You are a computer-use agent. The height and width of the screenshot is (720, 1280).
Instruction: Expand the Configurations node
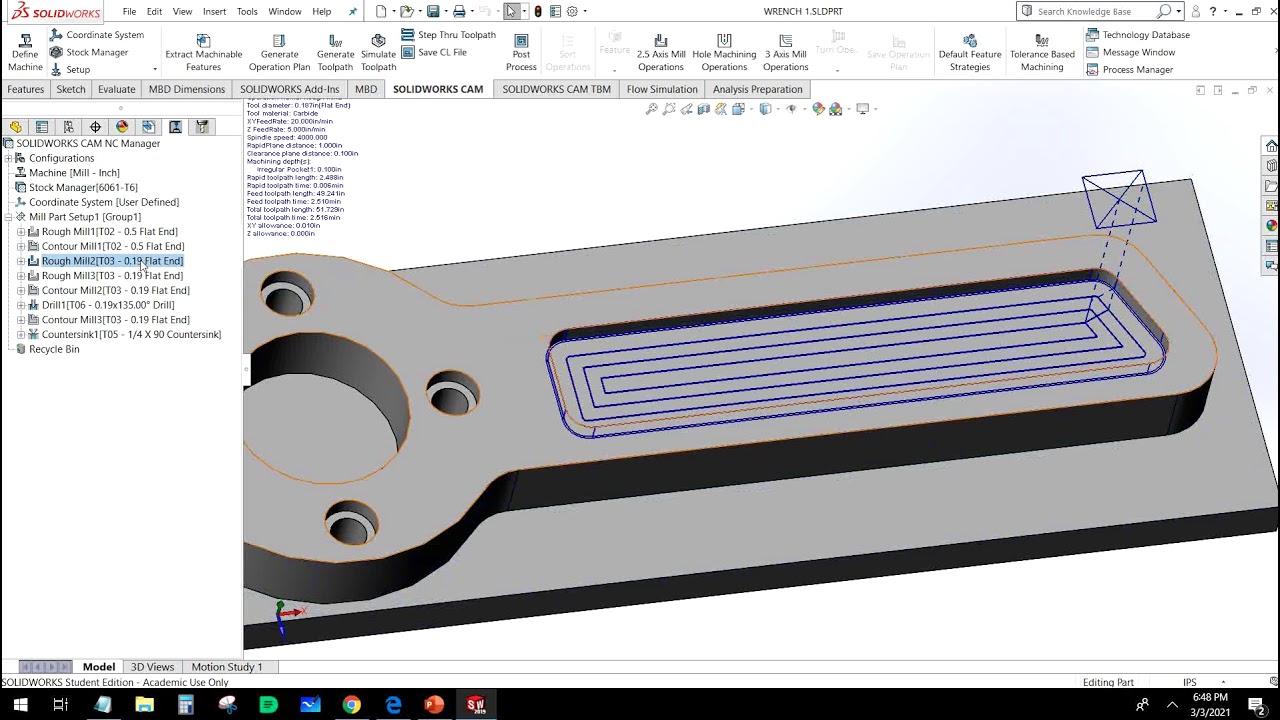[8, 158]
